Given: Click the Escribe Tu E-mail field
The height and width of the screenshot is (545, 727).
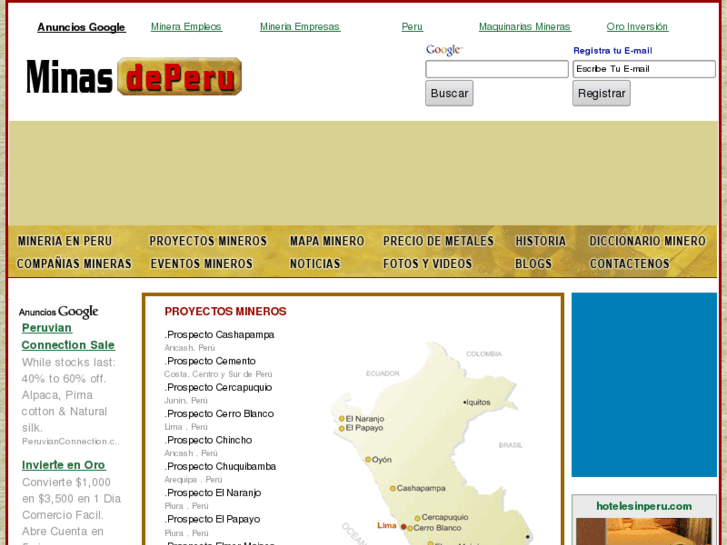Looking at the screenshot, I should (x=644, y=69).
